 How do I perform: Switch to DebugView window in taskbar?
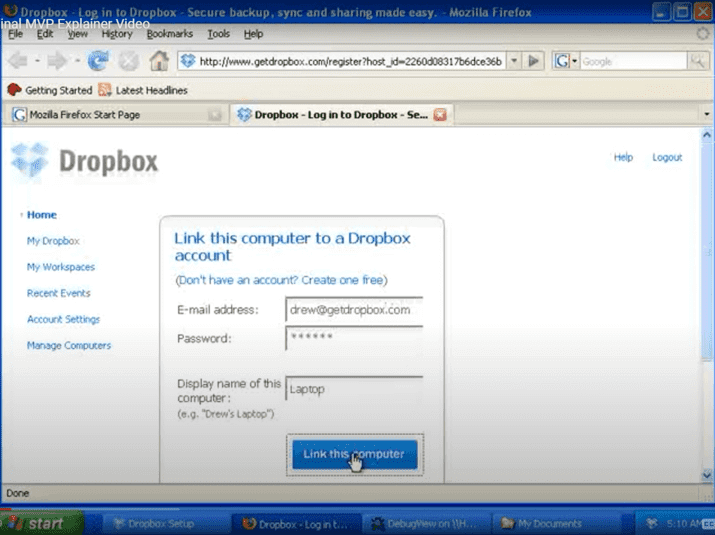424,524
